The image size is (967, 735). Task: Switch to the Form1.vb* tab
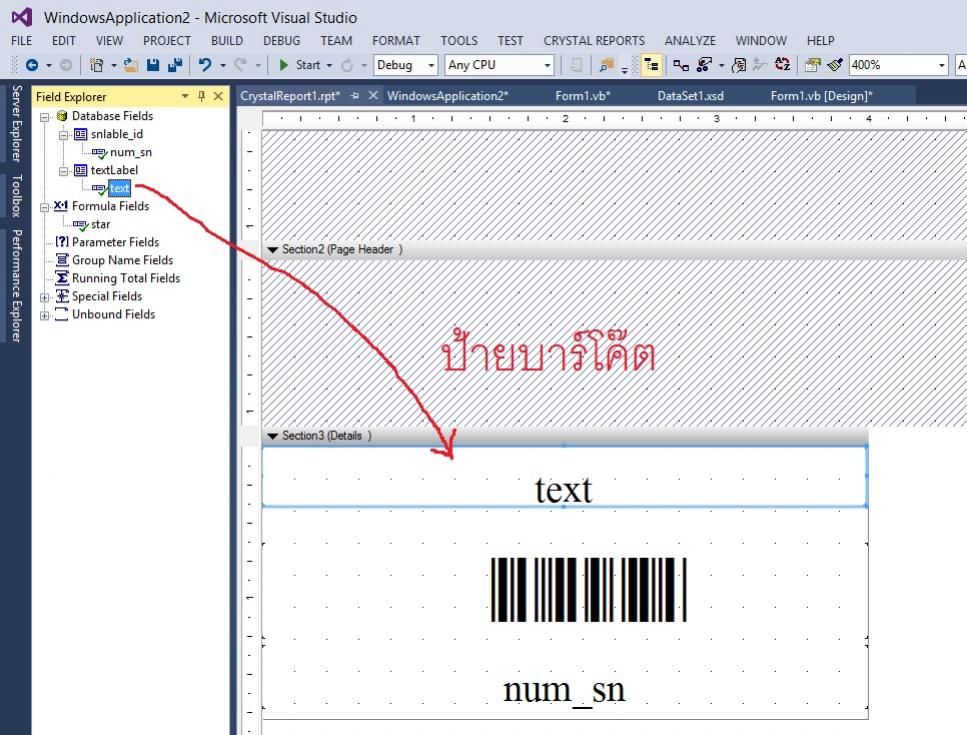[583, 96]
